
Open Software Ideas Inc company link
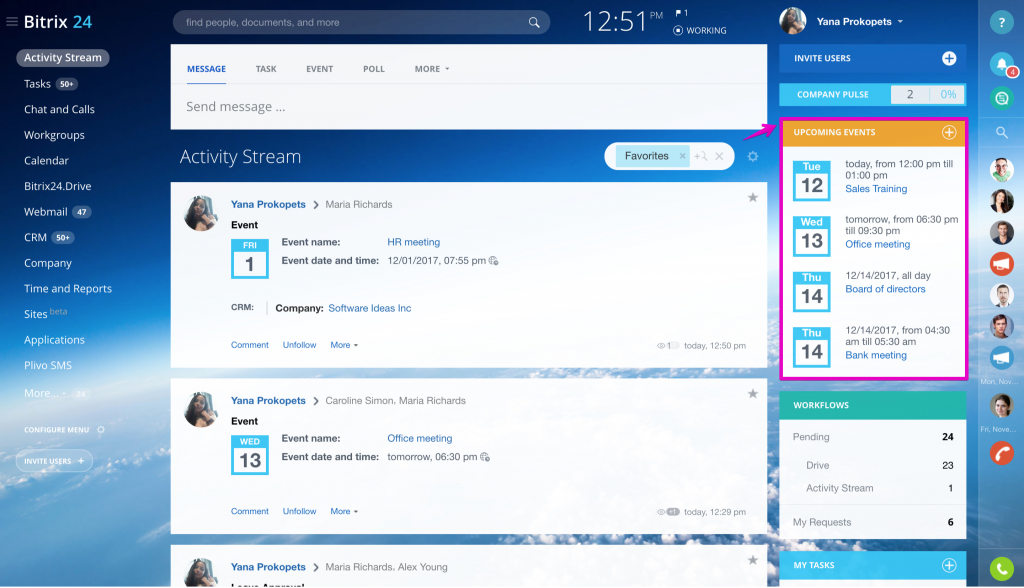pos(370,308)
